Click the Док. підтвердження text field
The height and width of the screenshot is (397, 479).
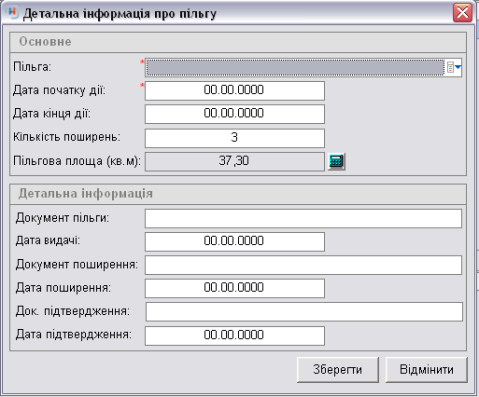[x=304, y=312]
